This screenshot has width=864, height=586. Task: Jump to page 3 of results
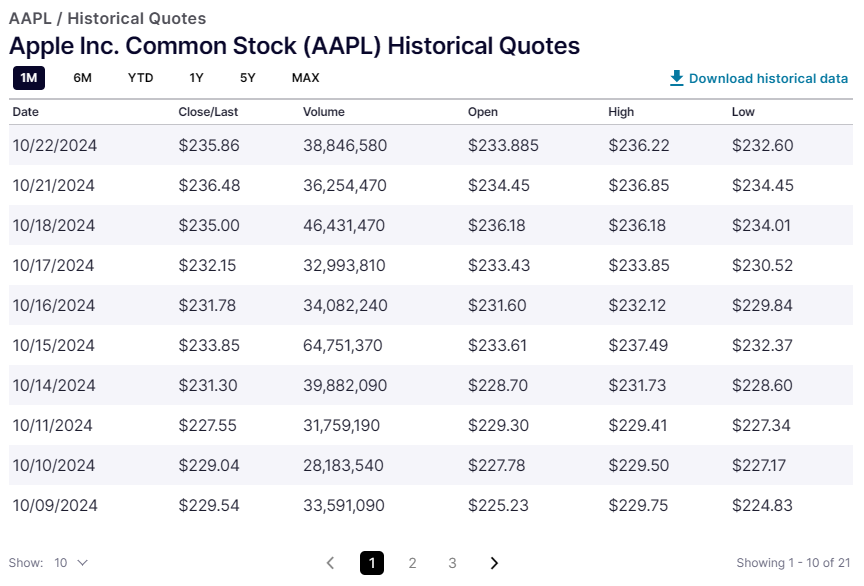(453, 563)
